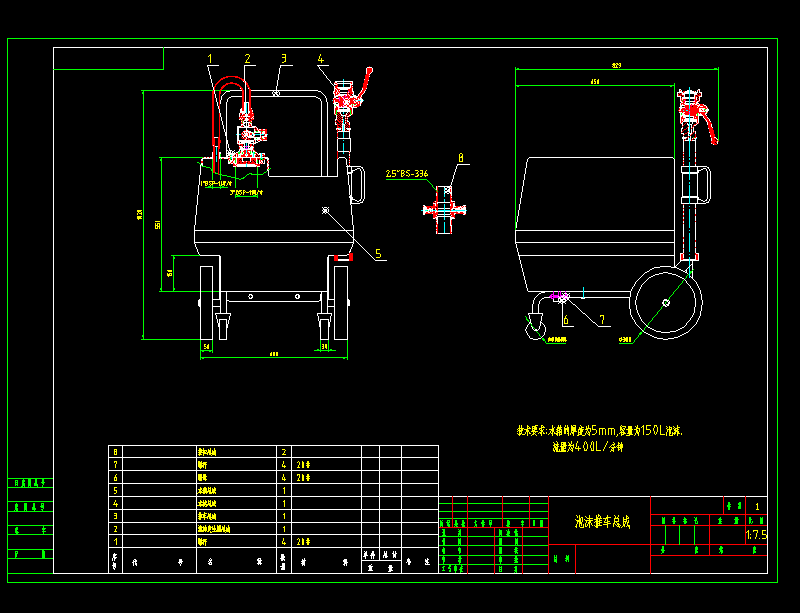Select callout number 2 above the valve
800x613 pixels.
(x=248, y=58)
